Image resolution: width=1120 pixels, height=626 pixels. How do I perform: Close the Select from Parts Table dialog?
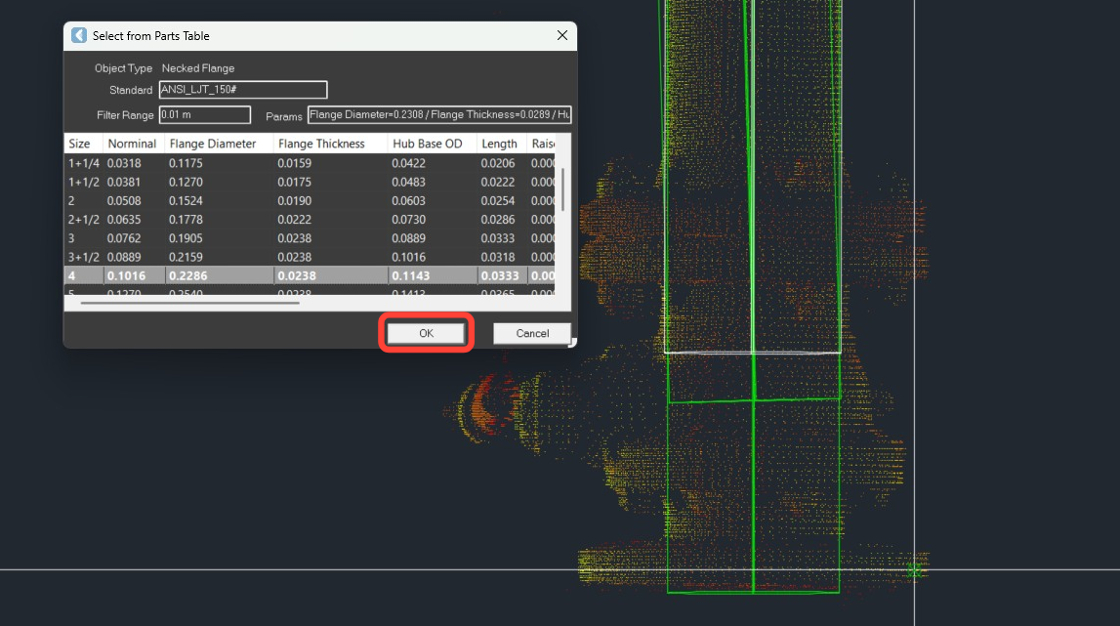point(562,35)
